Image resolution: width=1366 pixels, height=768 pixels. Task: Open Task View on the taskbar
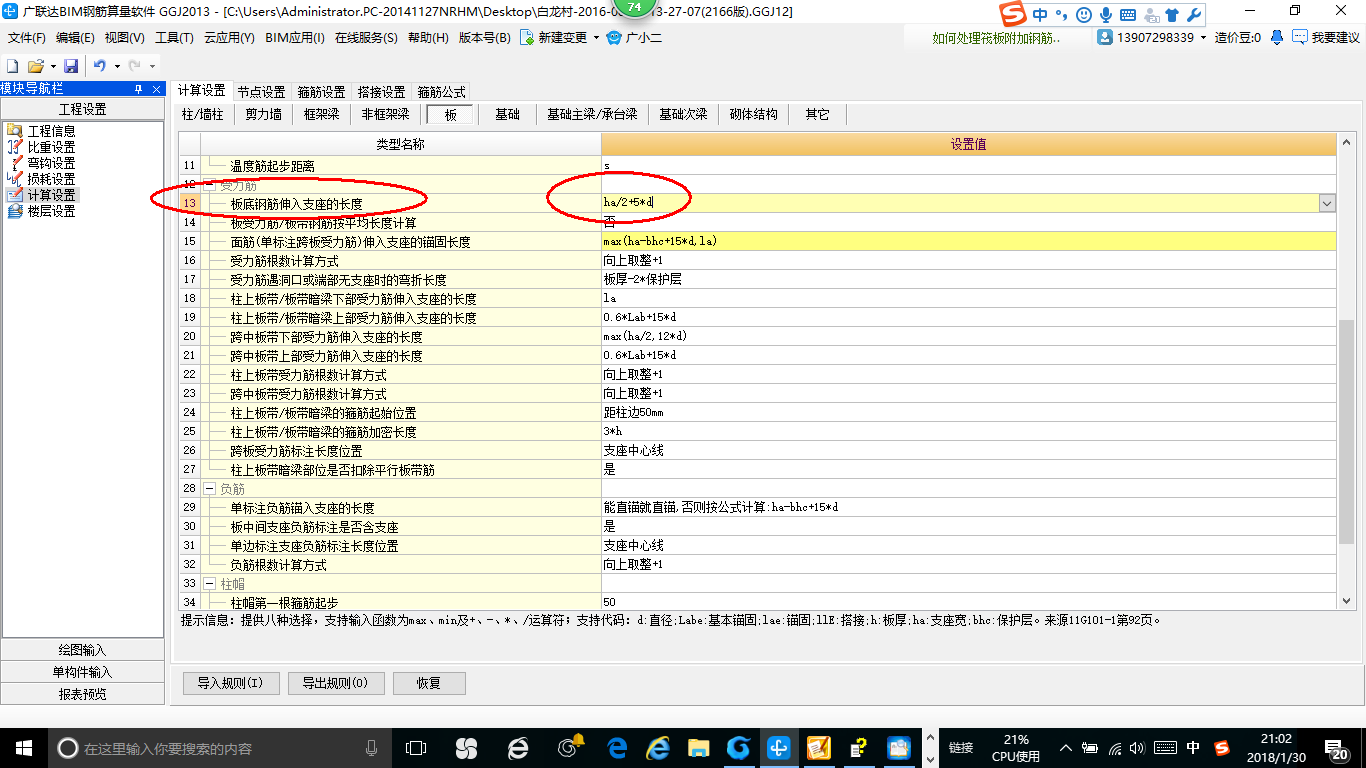(x=415, y=747)
